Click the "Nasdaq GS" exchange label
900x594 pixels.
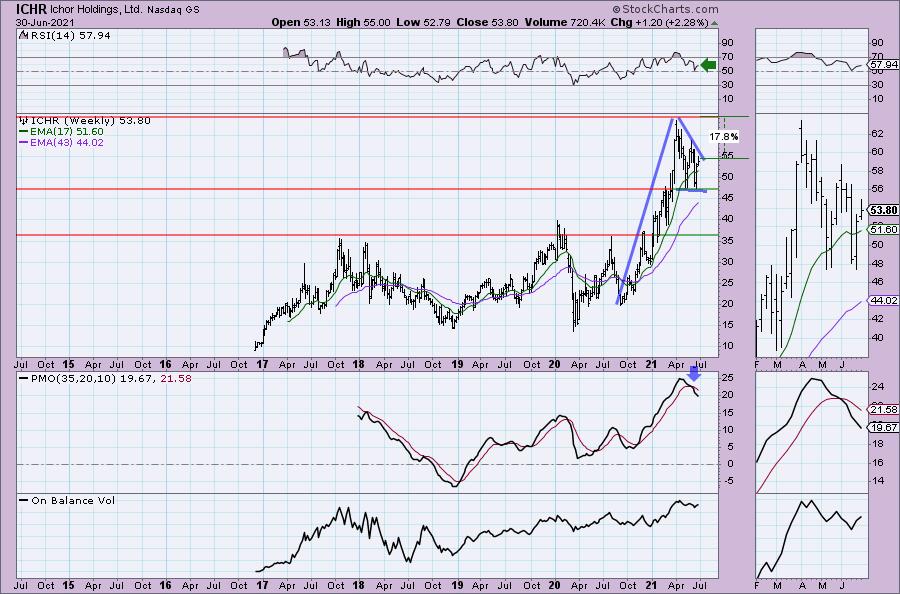[x=173, y=10]
